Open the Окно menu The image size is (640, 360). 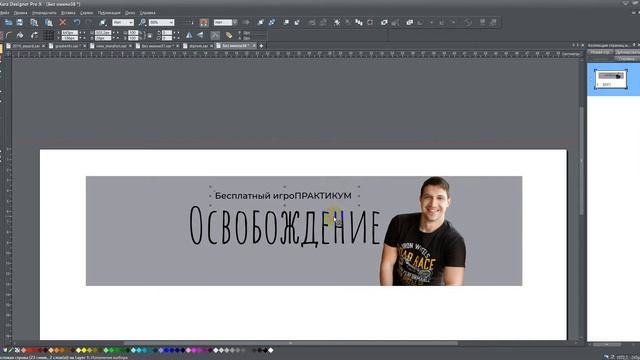click(130, 13)
